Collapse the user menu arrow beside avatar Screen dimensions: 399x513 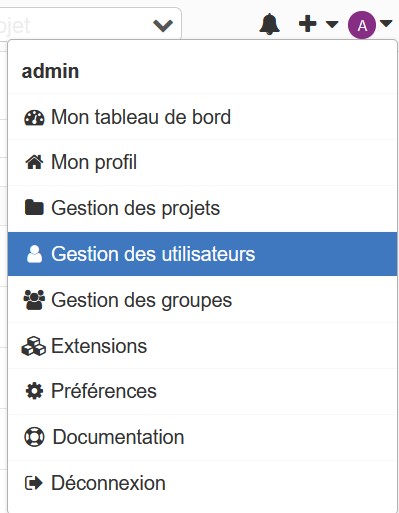(x=386, y=24)
